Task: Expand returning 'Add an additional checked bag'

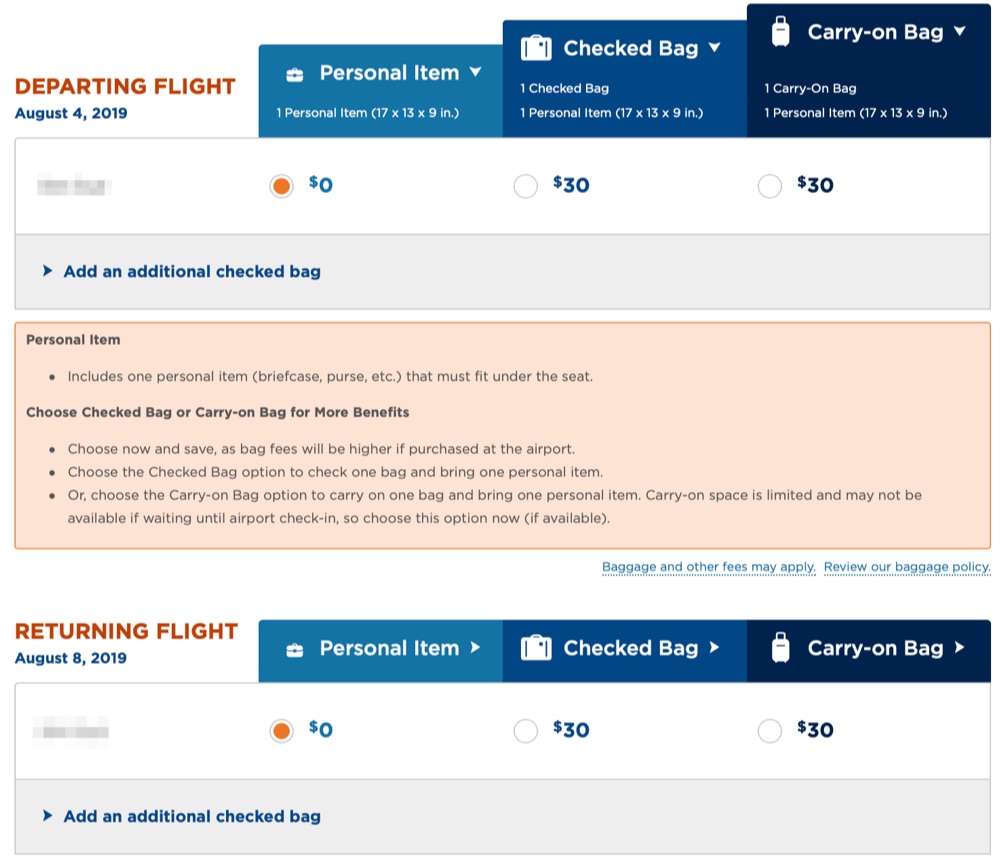Action: click(x=191, y=816)
